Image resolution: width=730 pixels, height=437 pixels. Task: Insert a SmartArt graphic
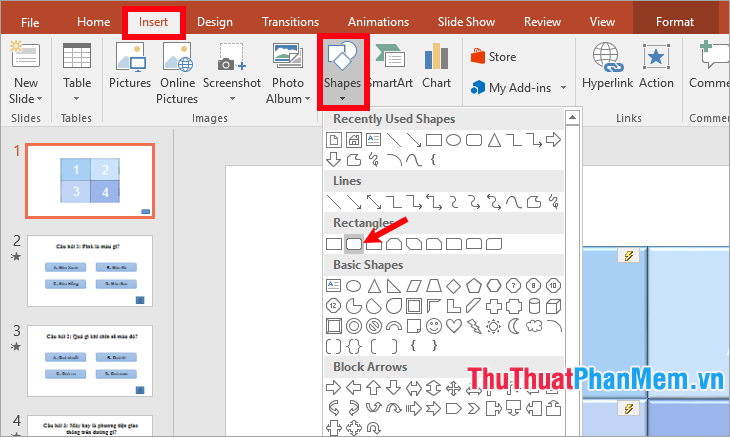391,65
